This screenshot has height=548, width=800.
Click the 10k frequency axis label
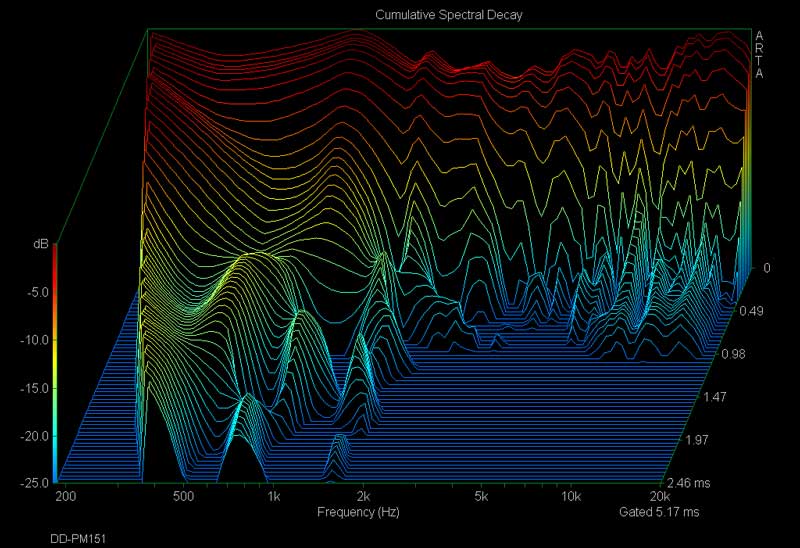[x=570, y=497]
